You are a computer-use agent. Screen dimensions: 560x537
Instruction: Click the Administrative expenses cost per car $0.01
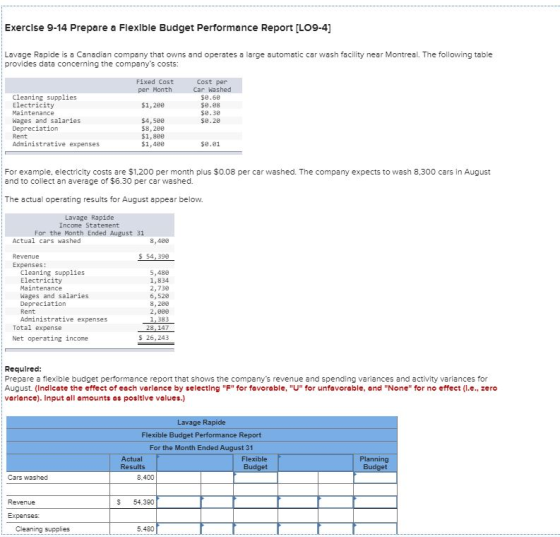(210, 144)
